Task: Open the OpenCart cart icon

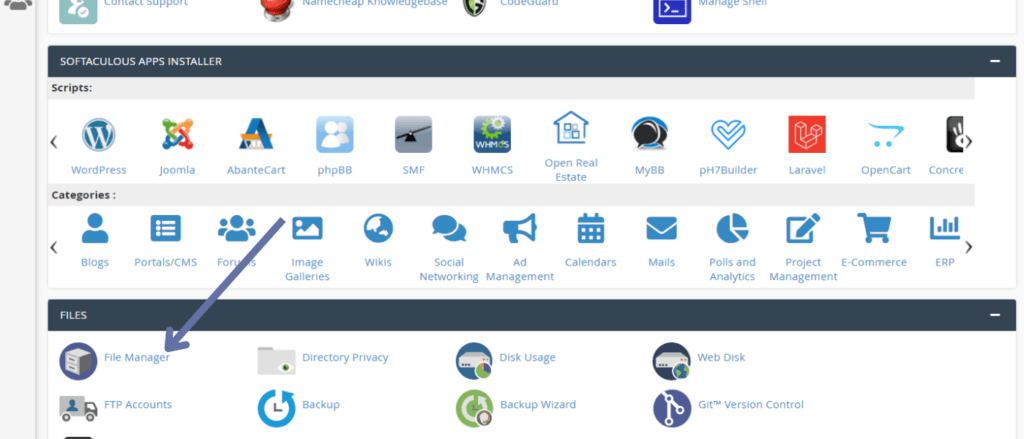Action: point(886,135)
